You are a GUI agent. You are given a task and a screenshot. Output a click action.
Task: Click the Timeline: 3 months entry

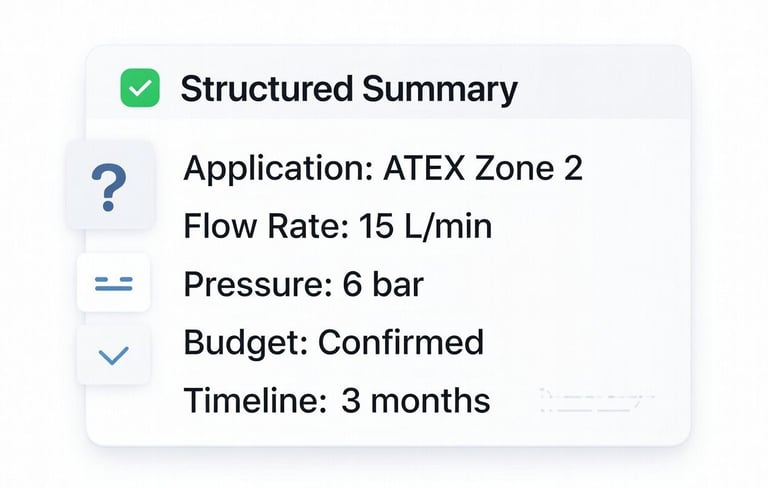[x=336, y=400]
